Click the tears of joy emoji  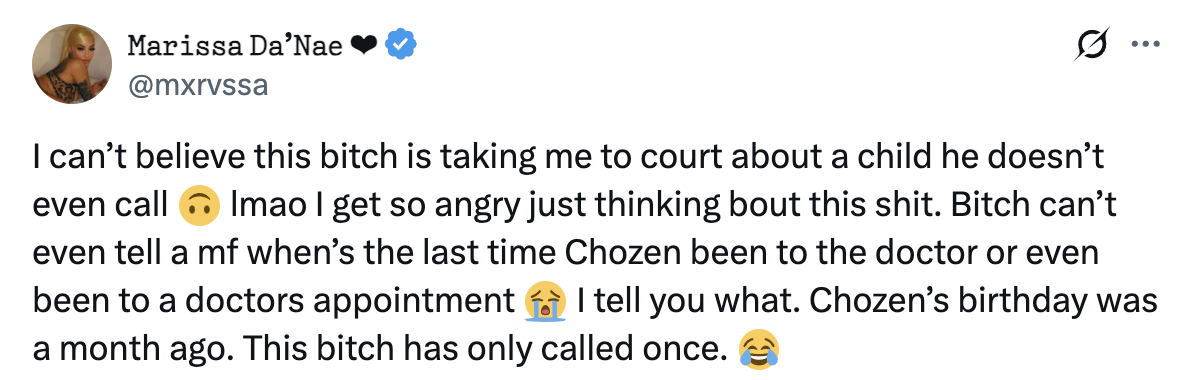[758, 348]
